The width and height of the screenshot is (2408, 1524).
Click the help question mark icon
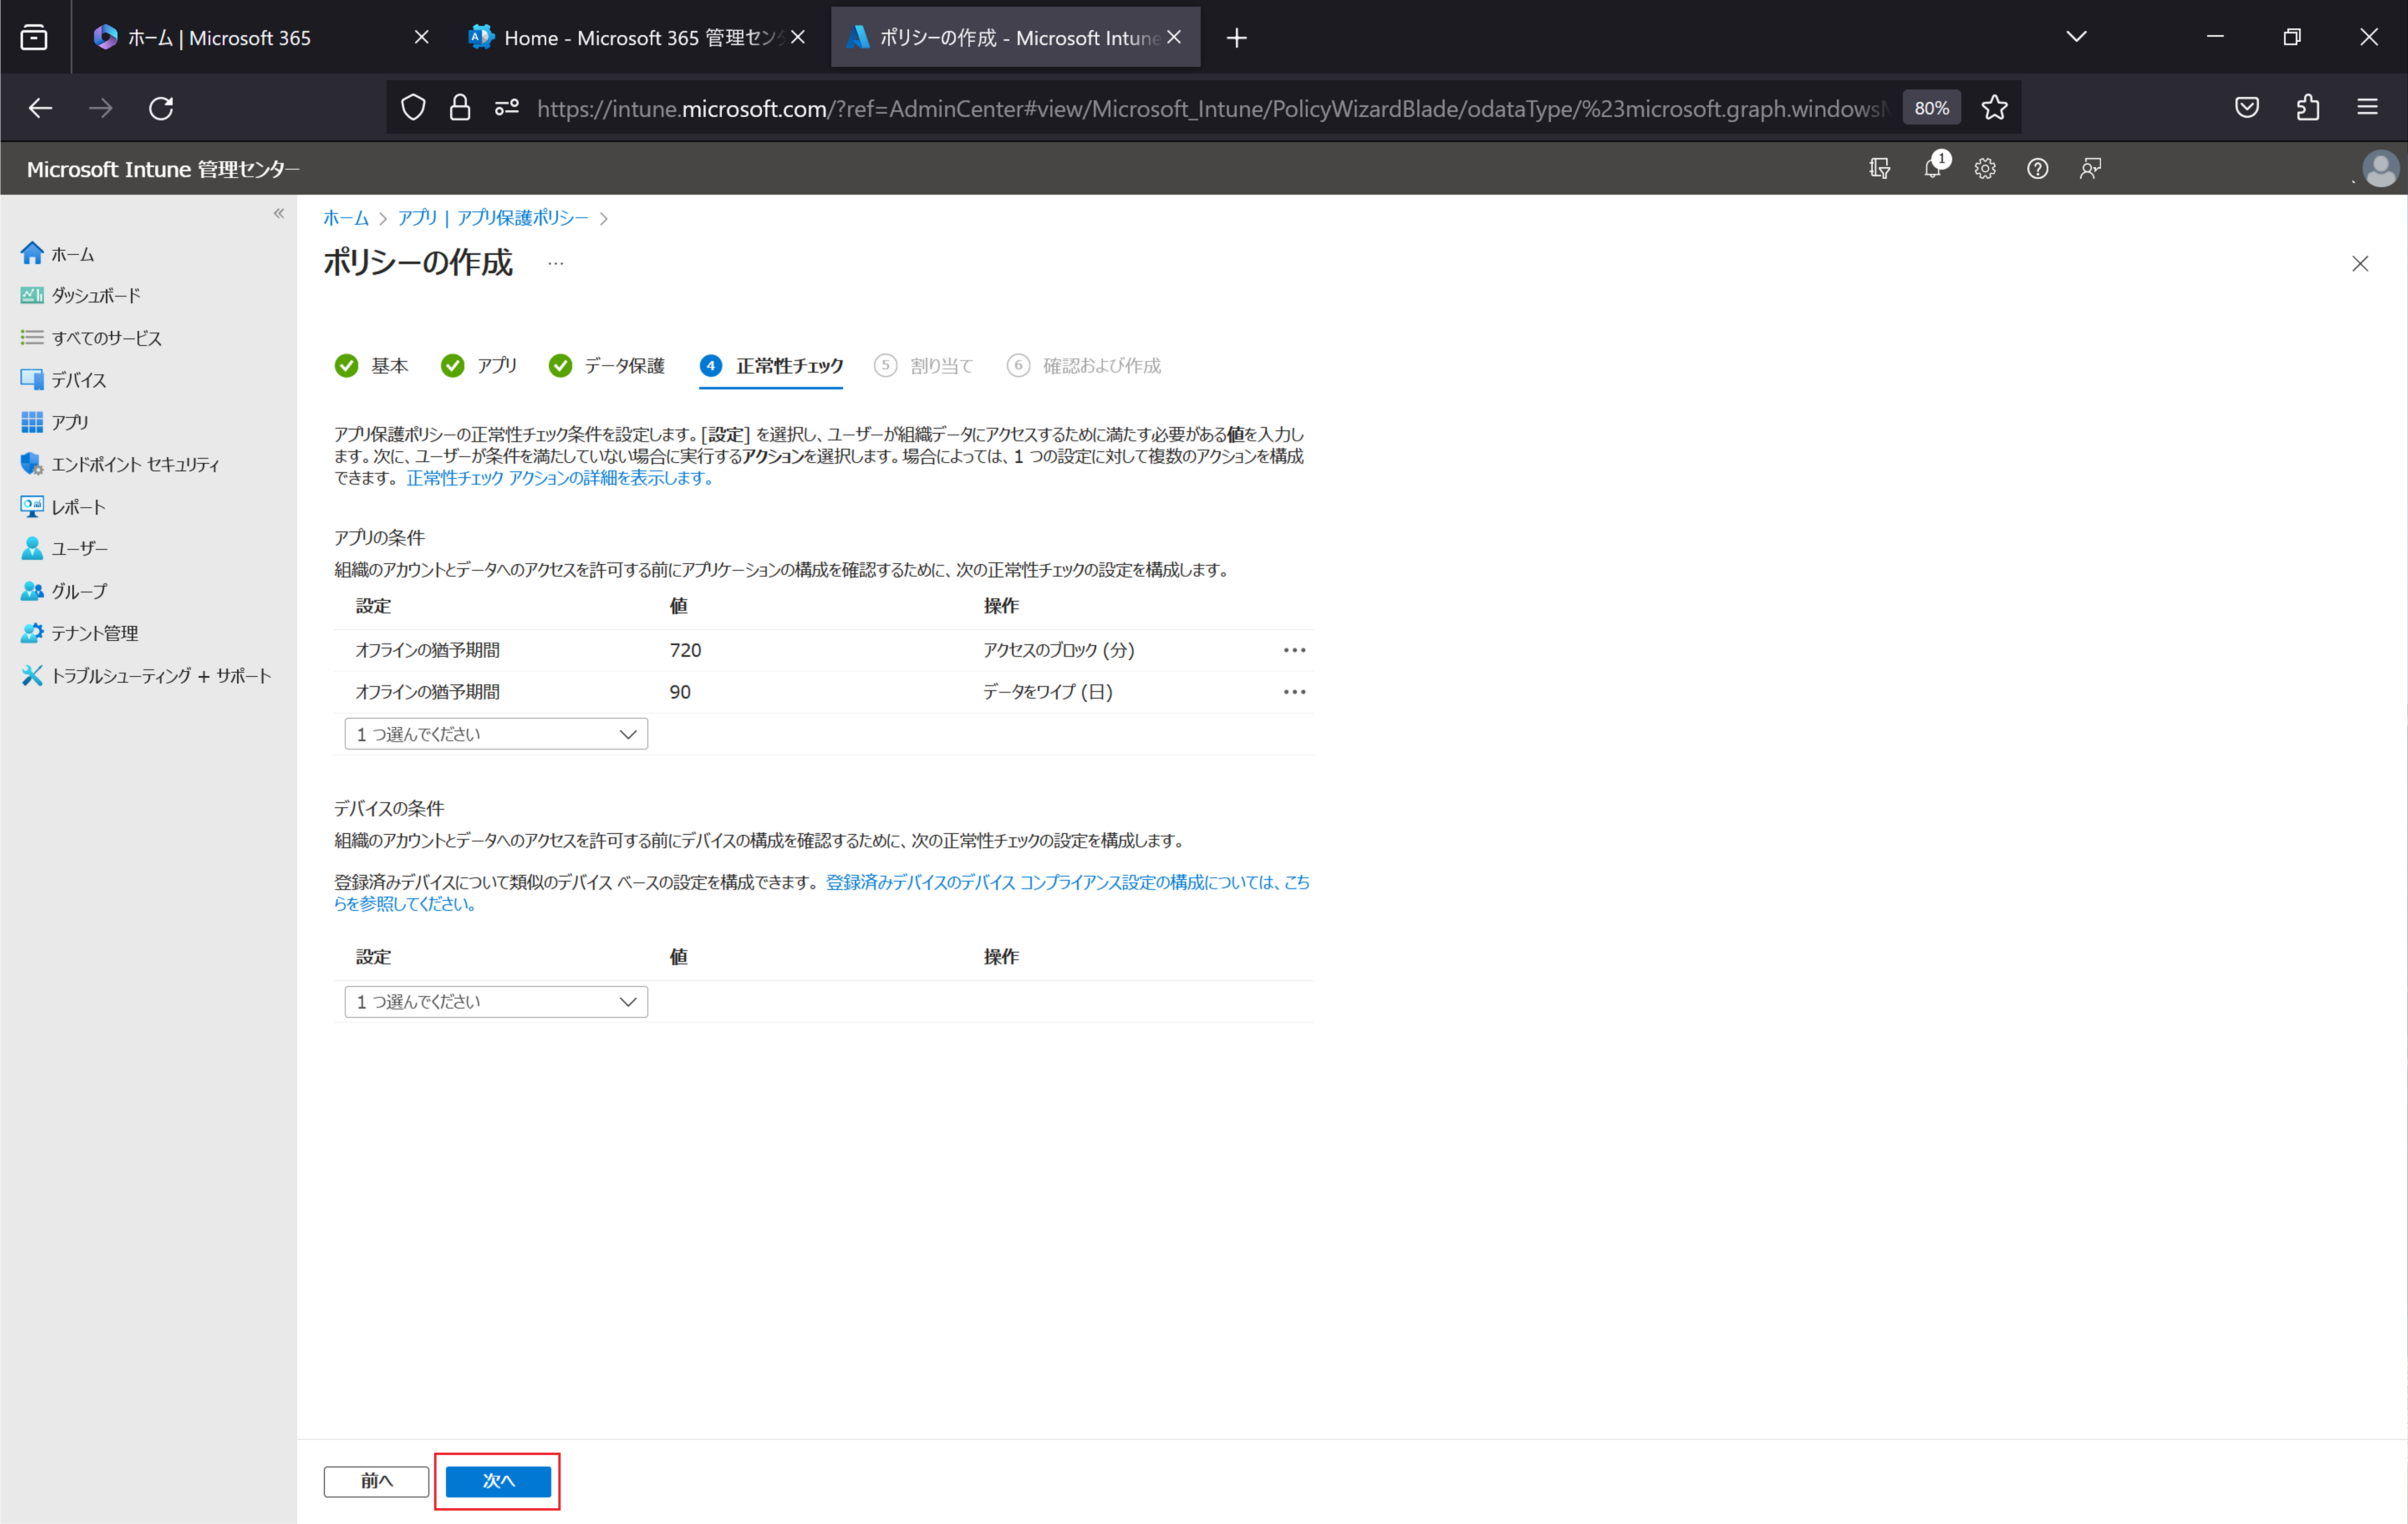click(x=2037, y=168)
